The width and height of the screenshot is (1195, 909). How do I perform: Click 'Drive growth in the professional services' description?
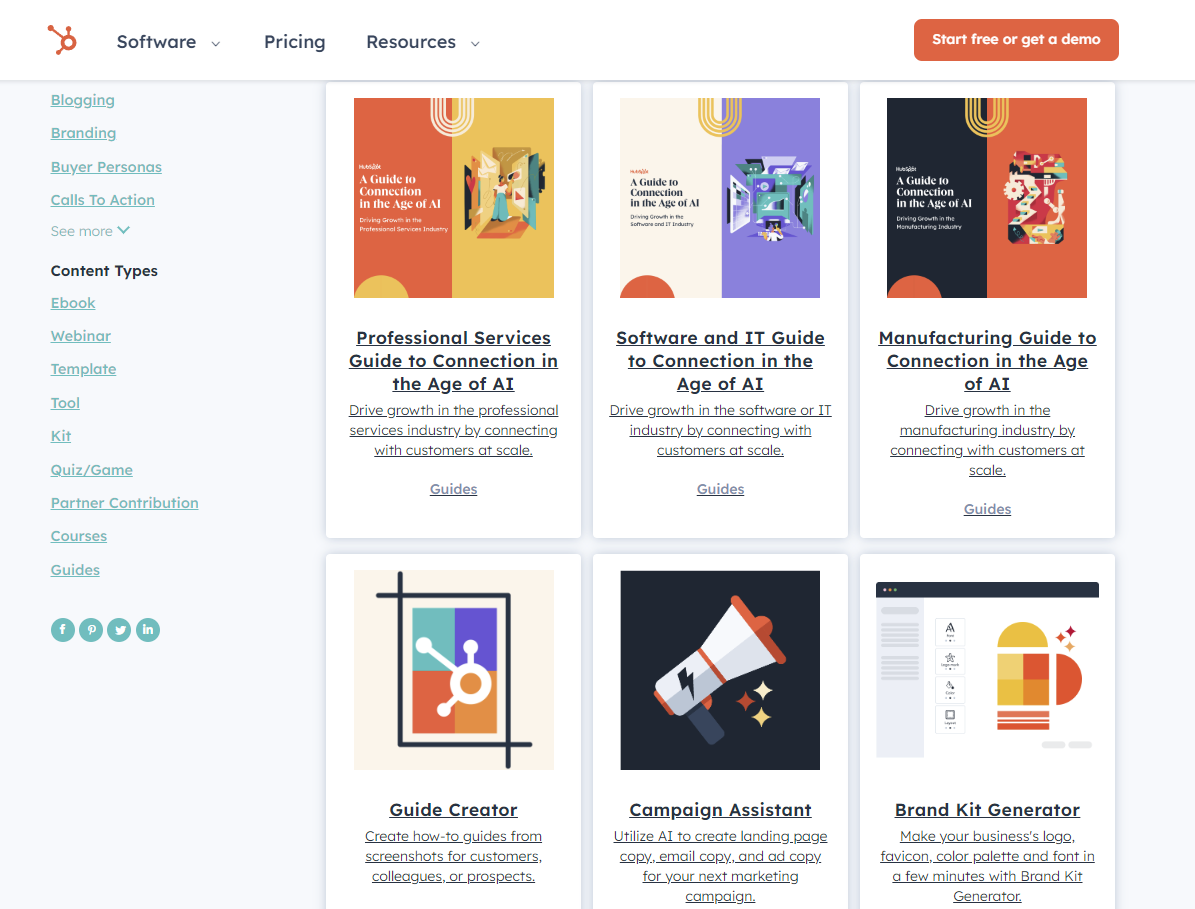tap(453, 430)
